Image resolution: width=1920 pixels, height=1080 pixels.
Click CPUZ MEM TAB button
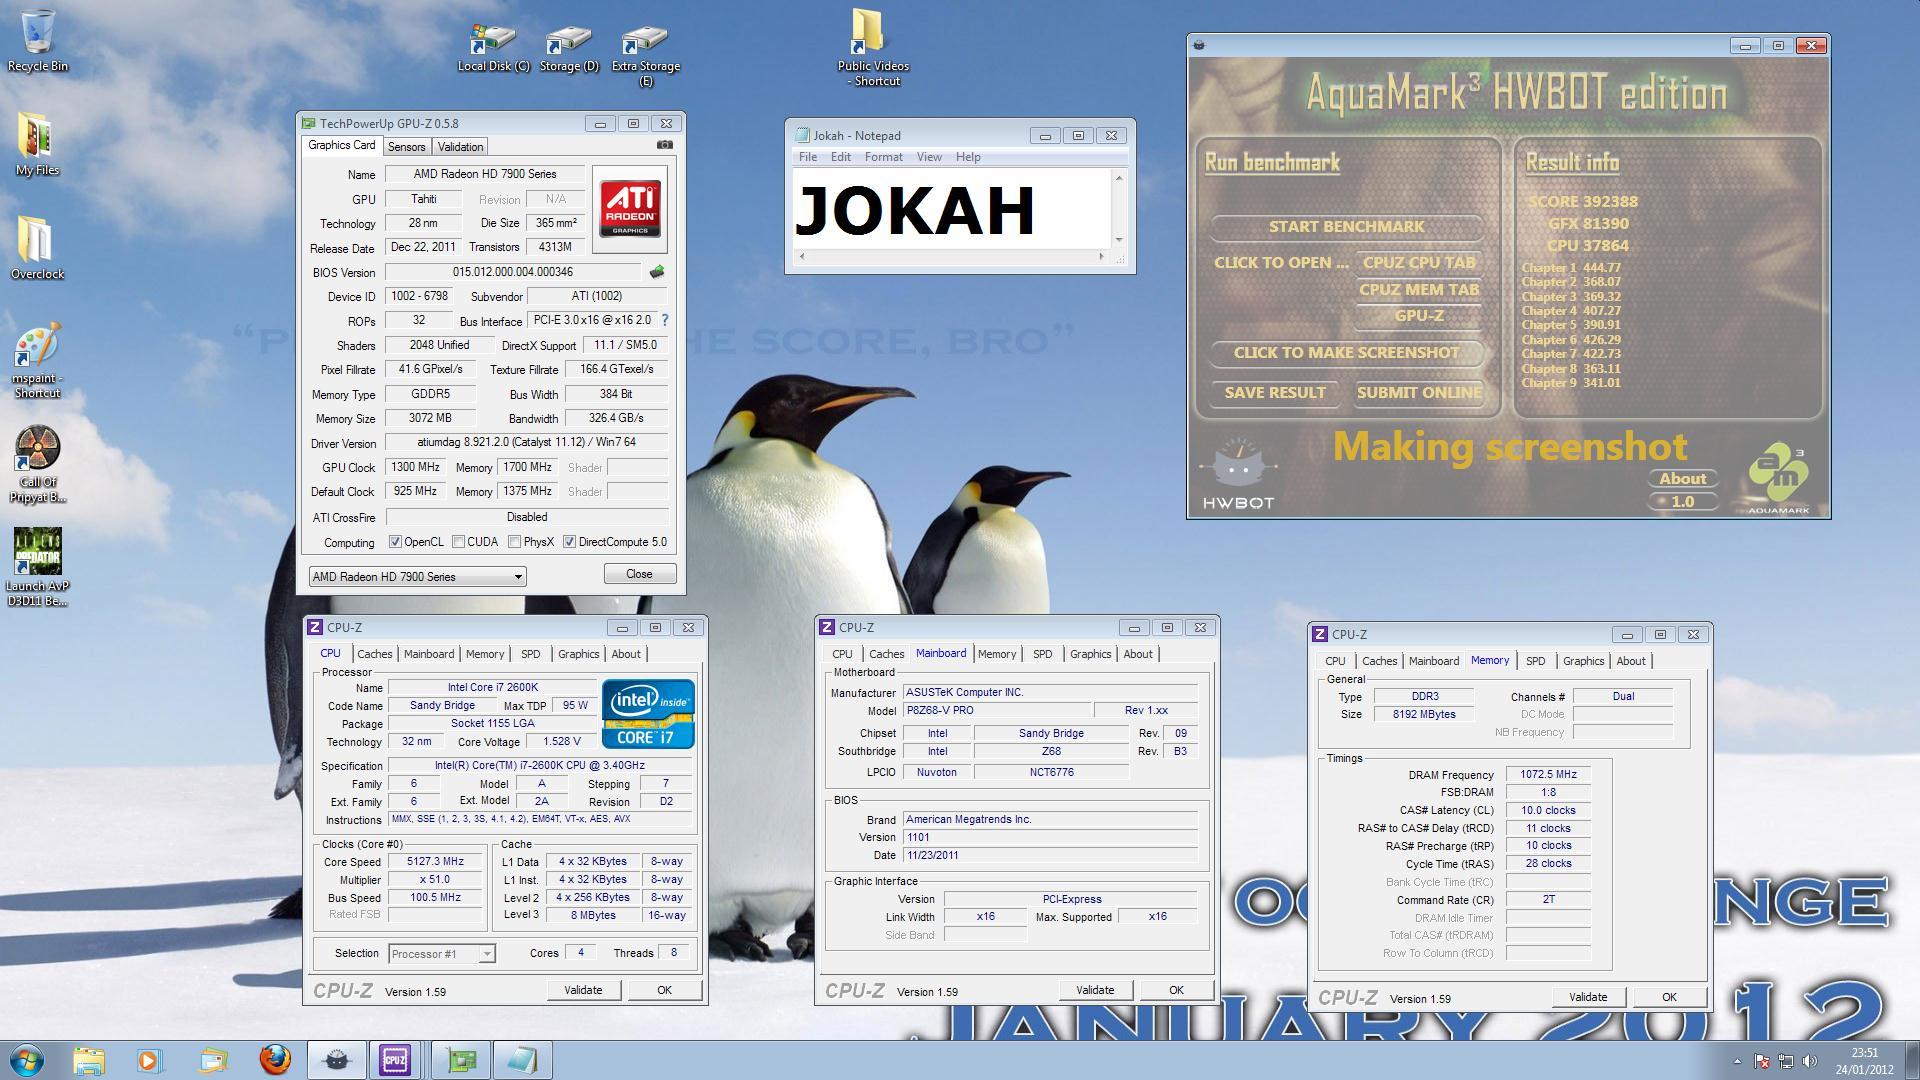point(1419,290)
